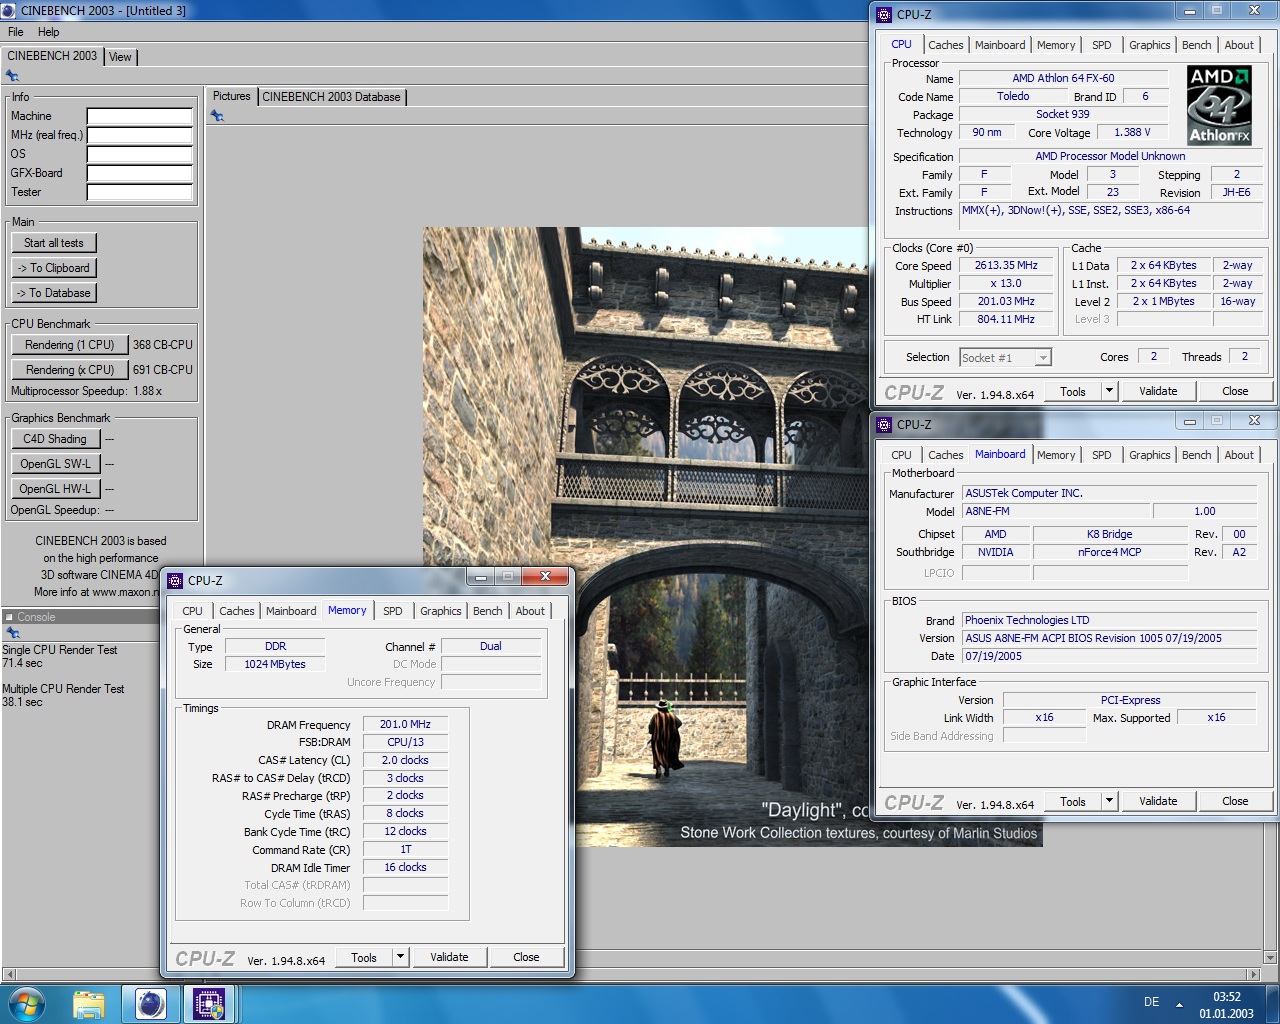Screen dimensions: 1280x1024
Task: Switch to CINEBENCH taskbar icon
Action: coord(150,1004)
